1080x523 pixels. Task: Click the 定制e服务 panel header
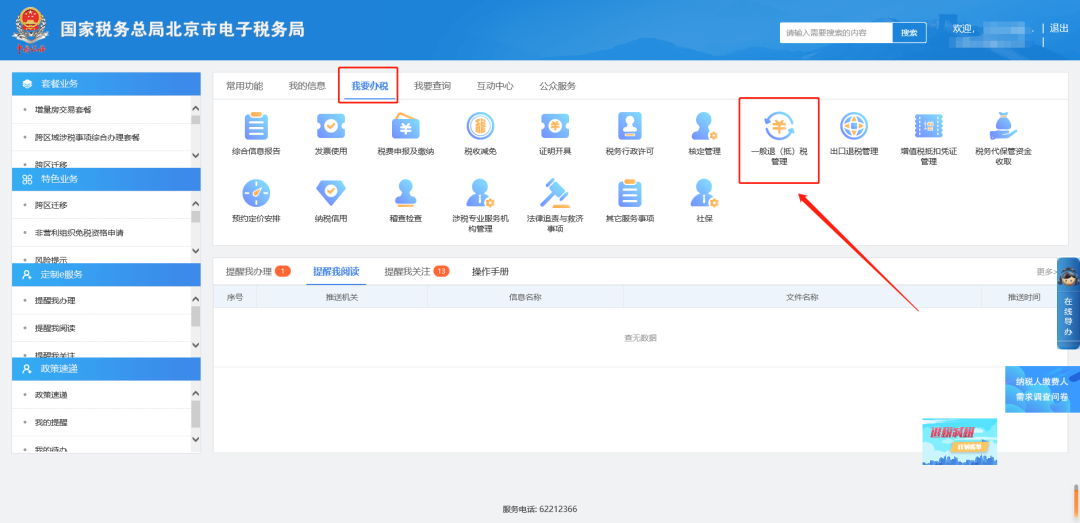click(x=106, y=274)
